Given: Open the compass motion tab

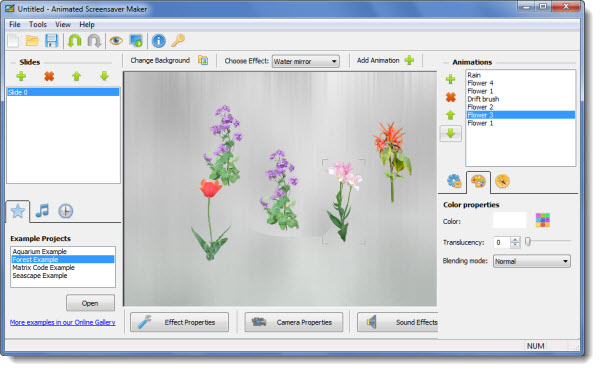Looking at the screenshot, I should [502, 181].
